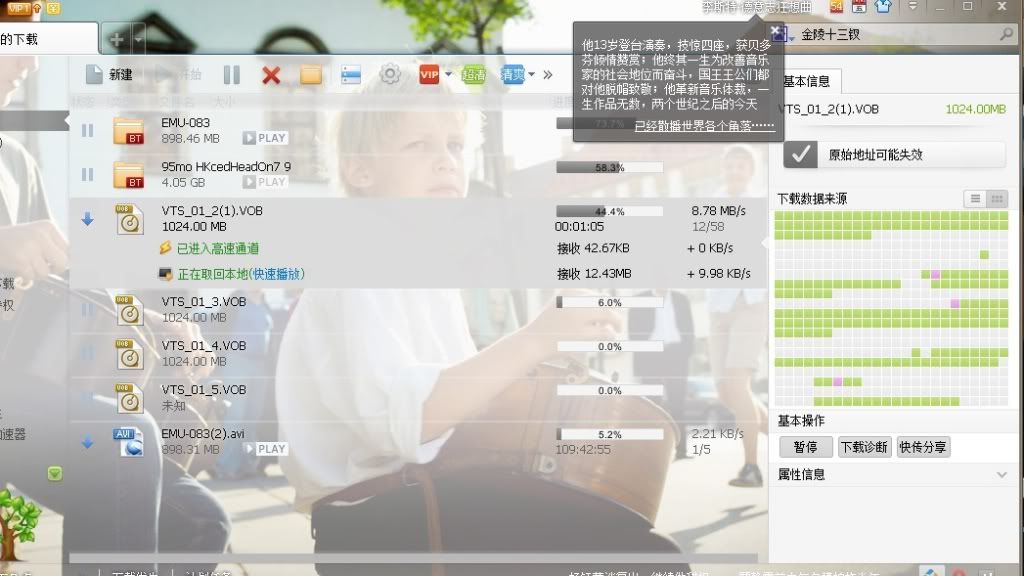Screen dimensions: 1024x576
Task: Expand toolbar overflow with the double chevron
Action: coord(548,74)
